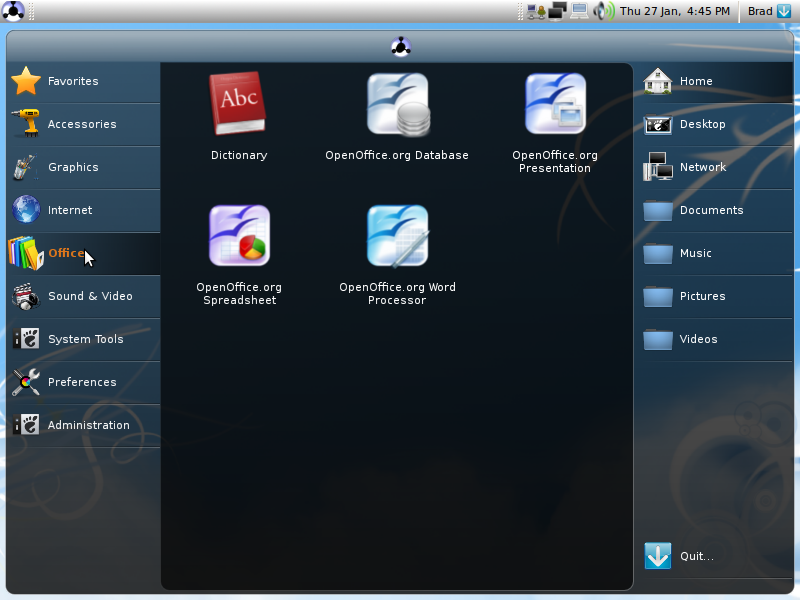The width and height of the screenshot is (800, 600).
Task: Select the Office category label
Action: point(66,253)
